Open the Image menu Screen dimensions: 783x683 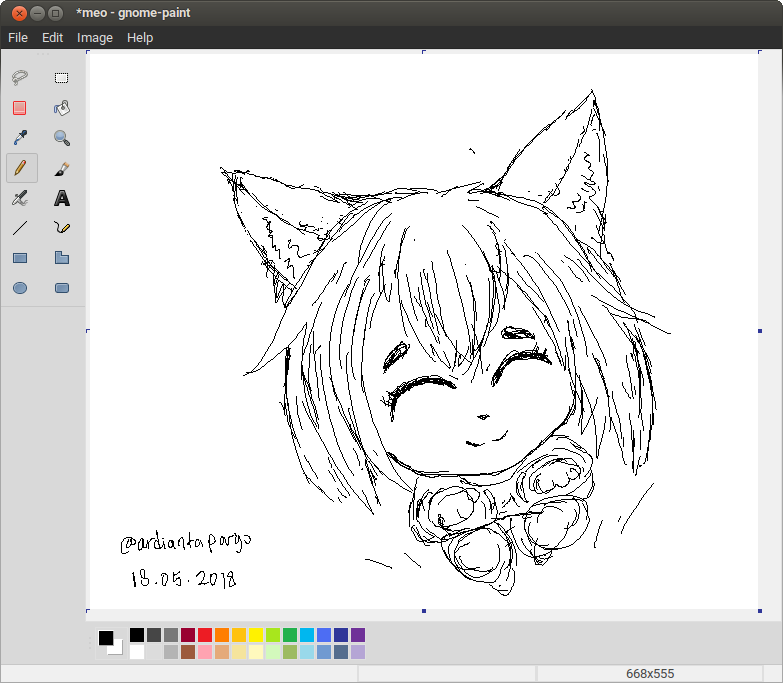(x=95, y=37)
